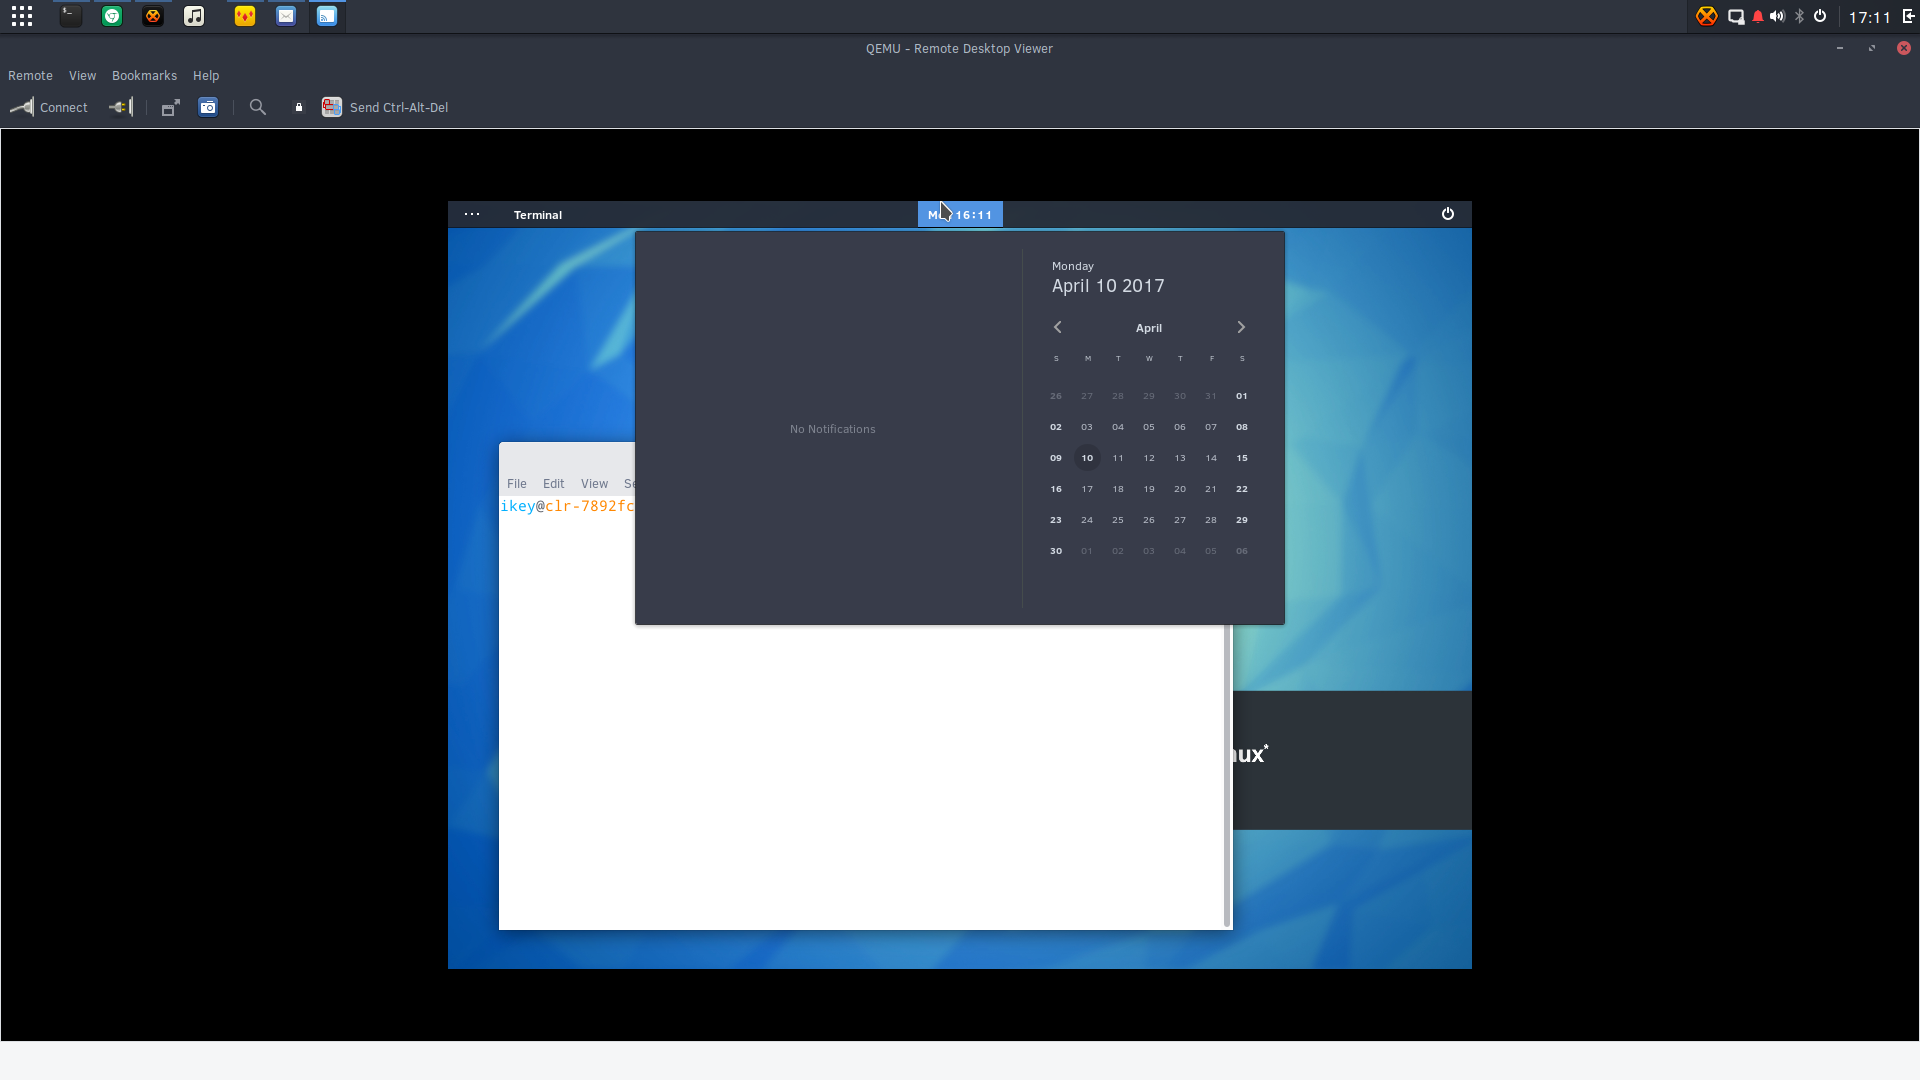Open the guest terminal File menu
Image resolution: width=1920 pixels, height=1080 pixels.
tap(517, 484)
